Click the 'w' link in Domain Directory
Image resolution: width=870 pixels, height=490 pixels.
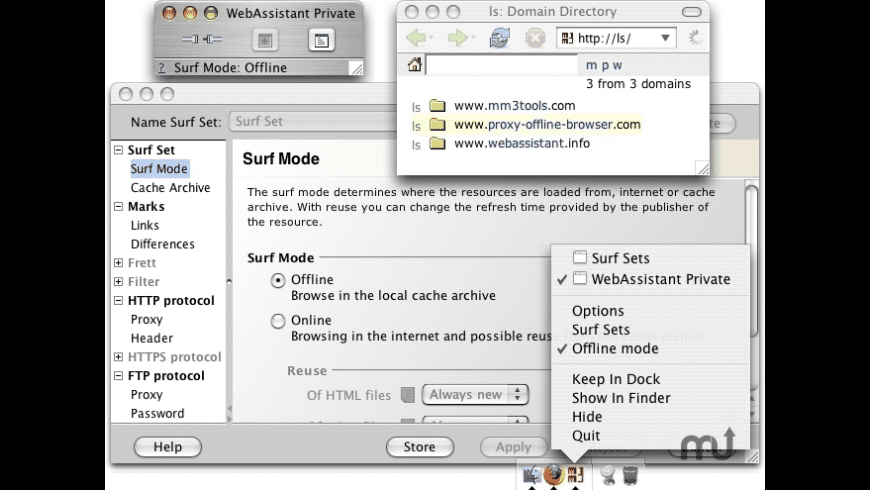(x=618, y=65)
